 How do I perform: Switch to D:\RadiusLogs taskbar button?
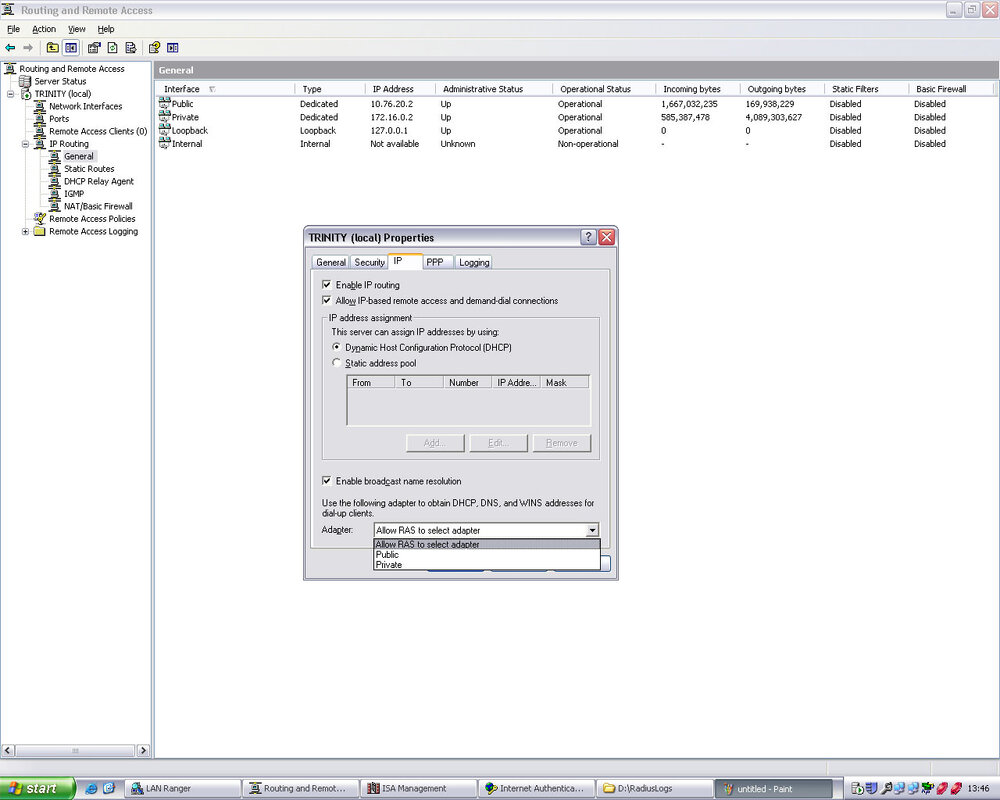[x=654, y=789]
